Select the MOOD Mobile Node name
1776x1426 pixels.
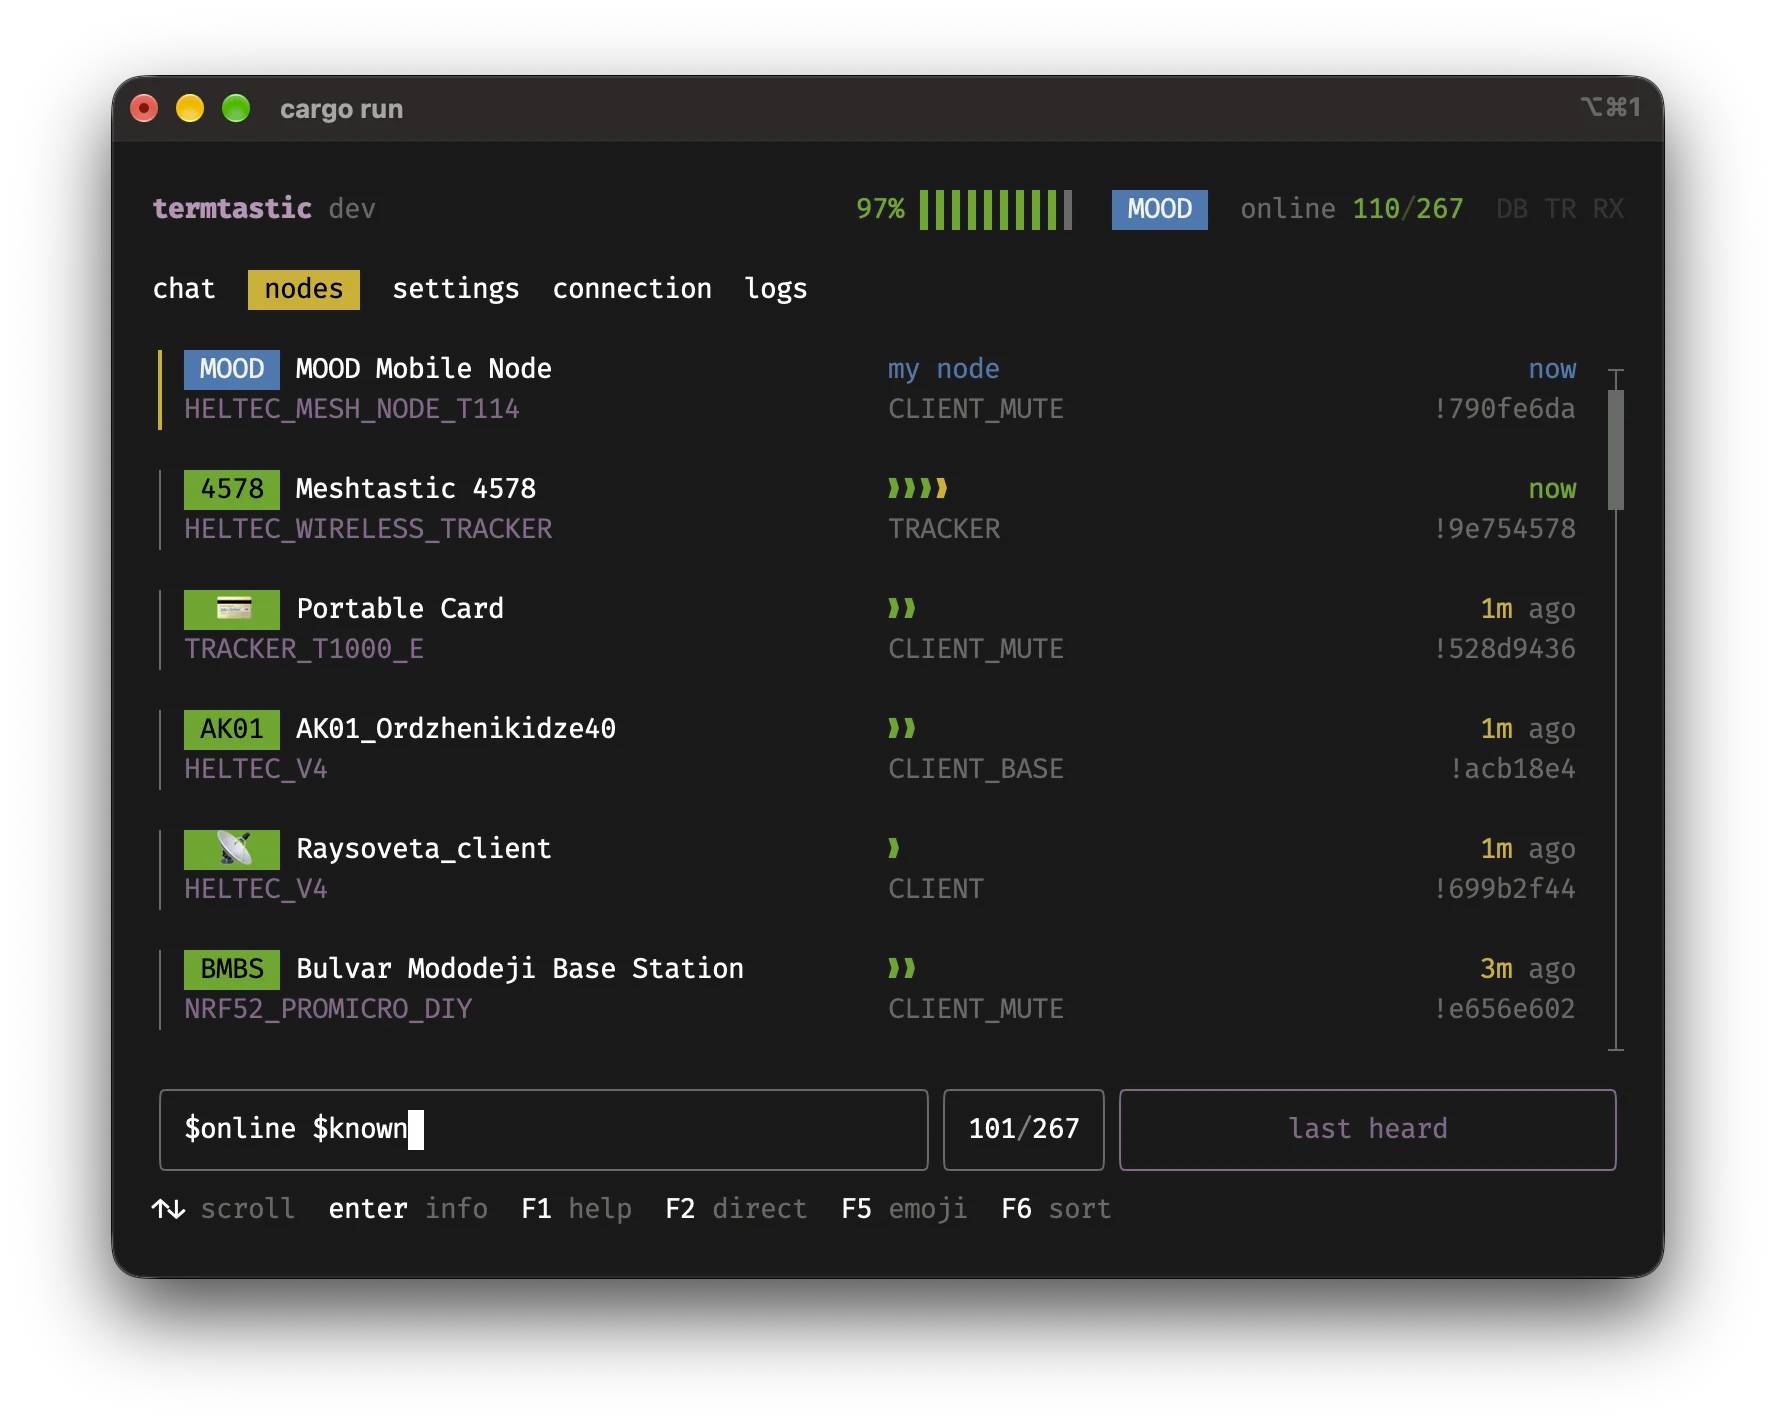[424, 369]
